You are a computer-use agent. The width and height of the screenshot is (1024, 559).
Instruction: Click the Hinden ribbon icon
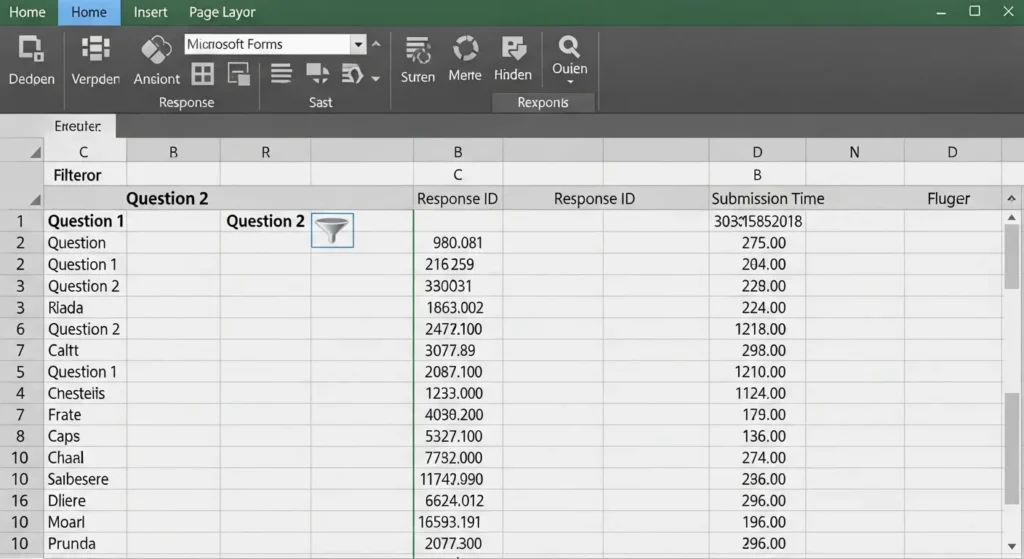[x=513, y=50]
